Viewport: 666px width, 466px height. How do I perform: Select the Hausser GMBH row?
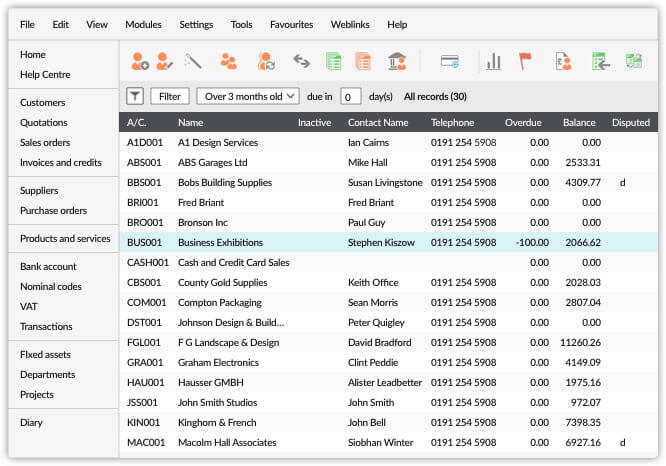point(389,382)
